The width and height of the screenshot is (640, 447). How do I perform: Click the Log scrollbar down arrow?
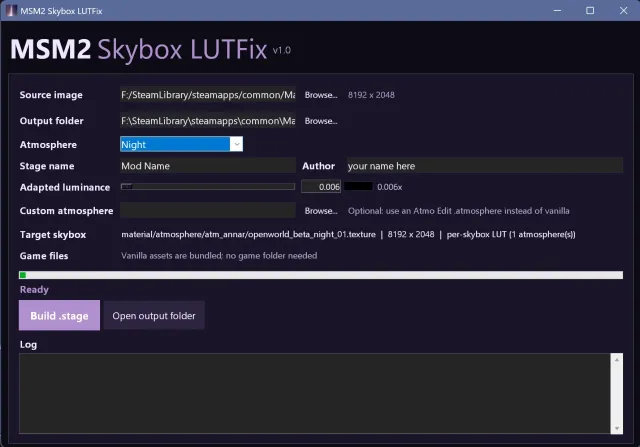pos(617,428)
